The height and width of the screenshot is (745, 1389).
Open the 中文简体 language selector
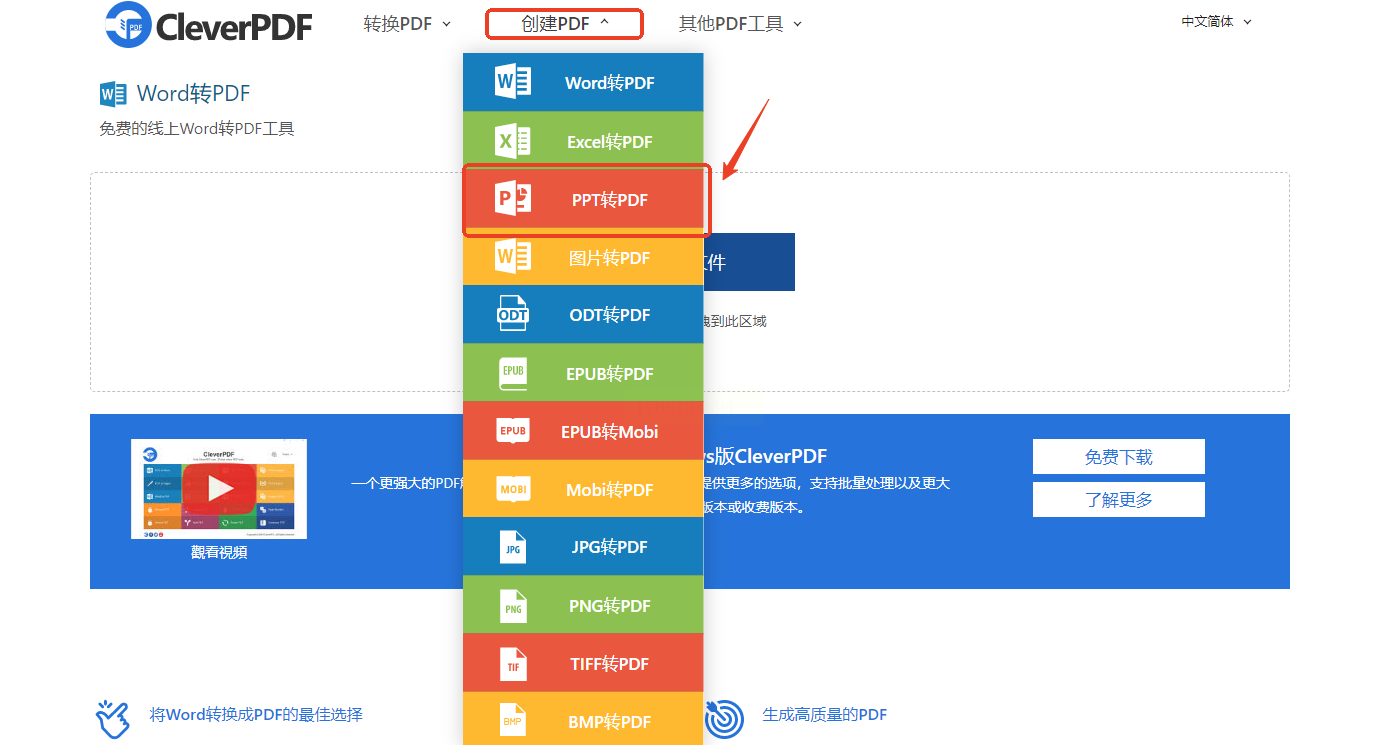click(x=1216, y=22)
